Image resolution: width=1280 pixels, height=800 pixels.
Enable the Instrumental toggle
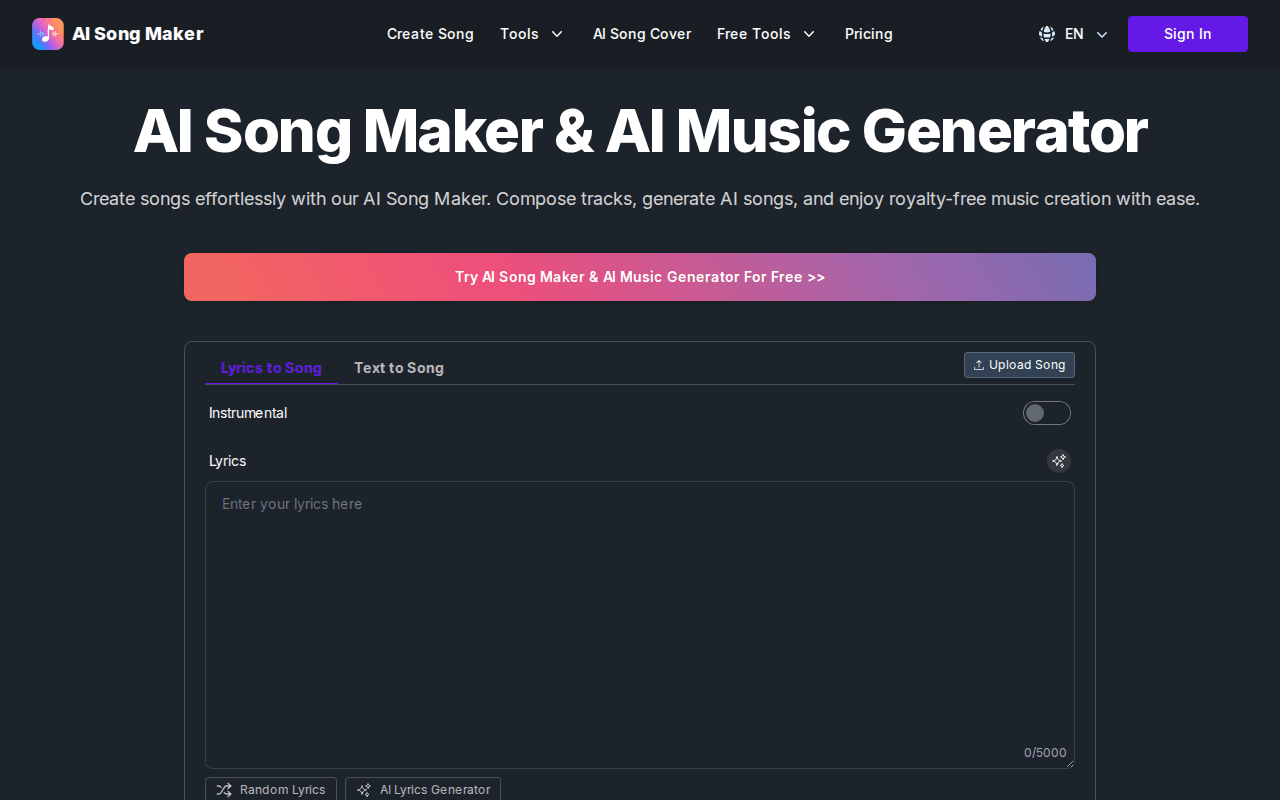tap(1046, 413)
